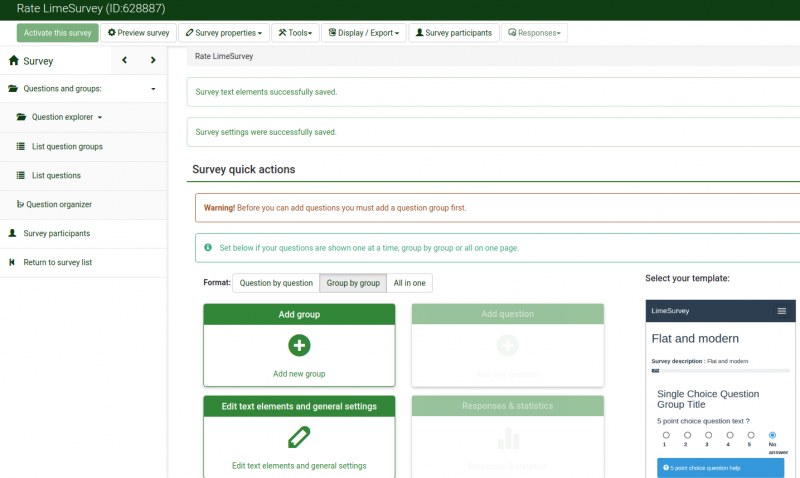Select radio option 2 in template preview

687,435
